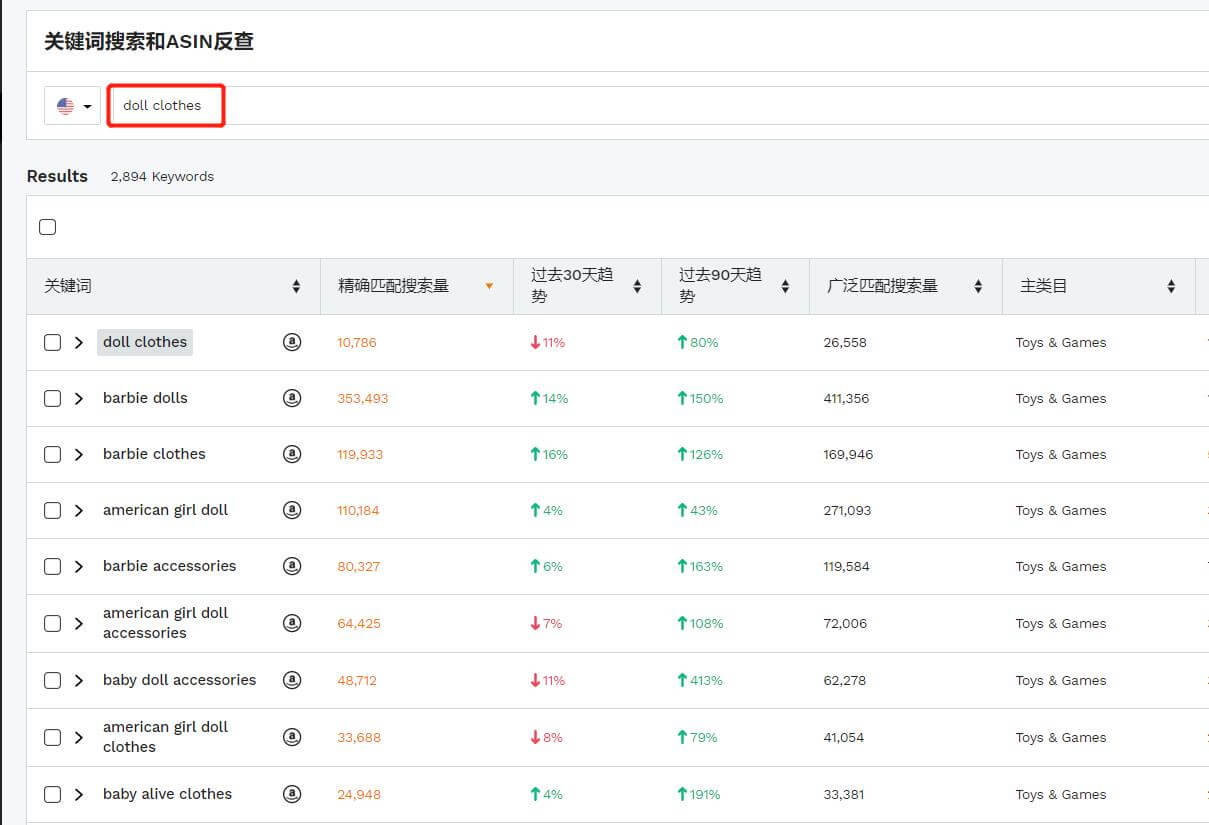The height and width of the screenshot is (825, 1209).
Task: Click the 关键词搜索和ASIN反查 heading
Action: [x=149, y=41]
